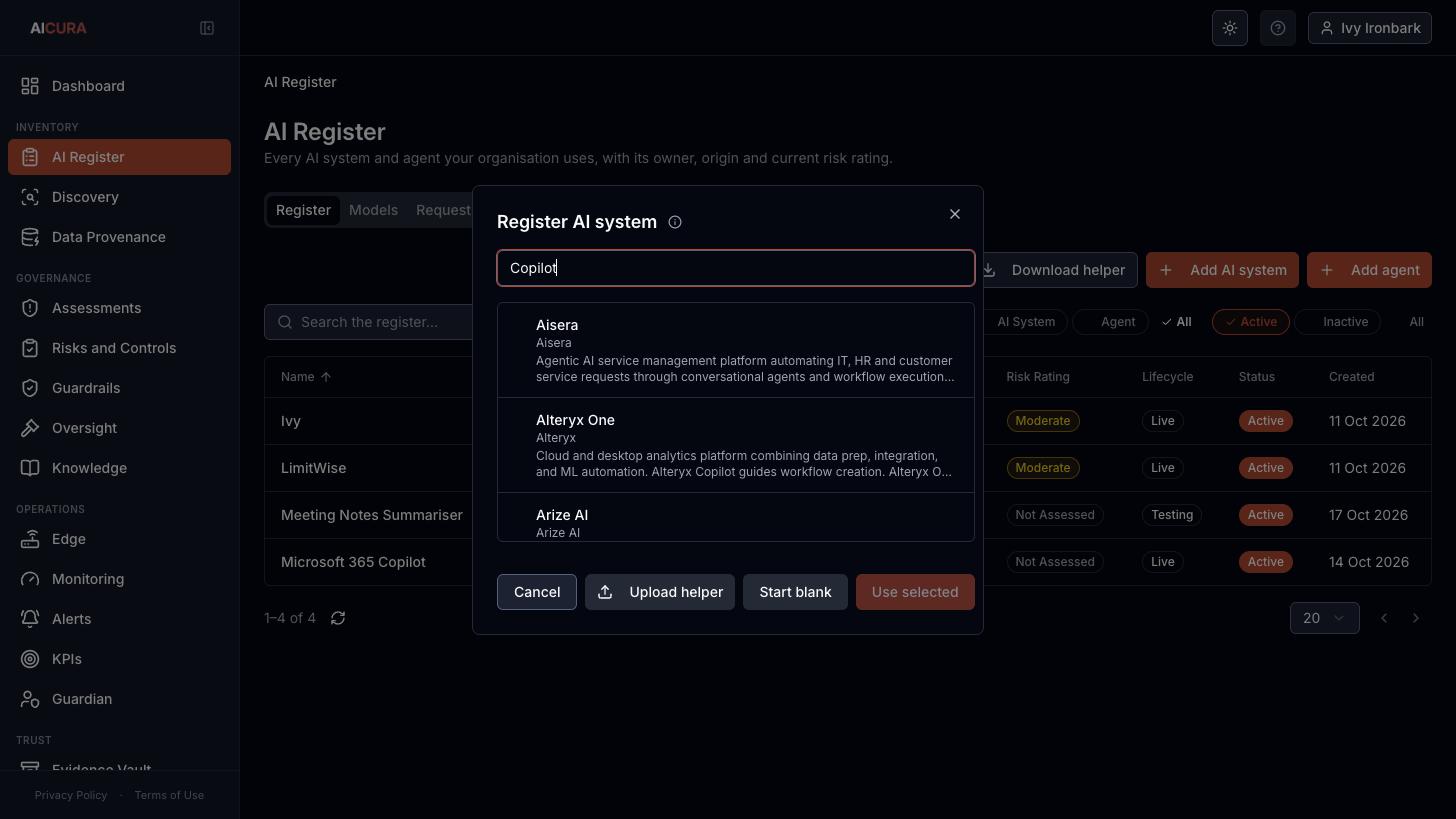The image size is (1456, 819).
Task: Open Monitoring gauge icon item
Action: [119, 579]
